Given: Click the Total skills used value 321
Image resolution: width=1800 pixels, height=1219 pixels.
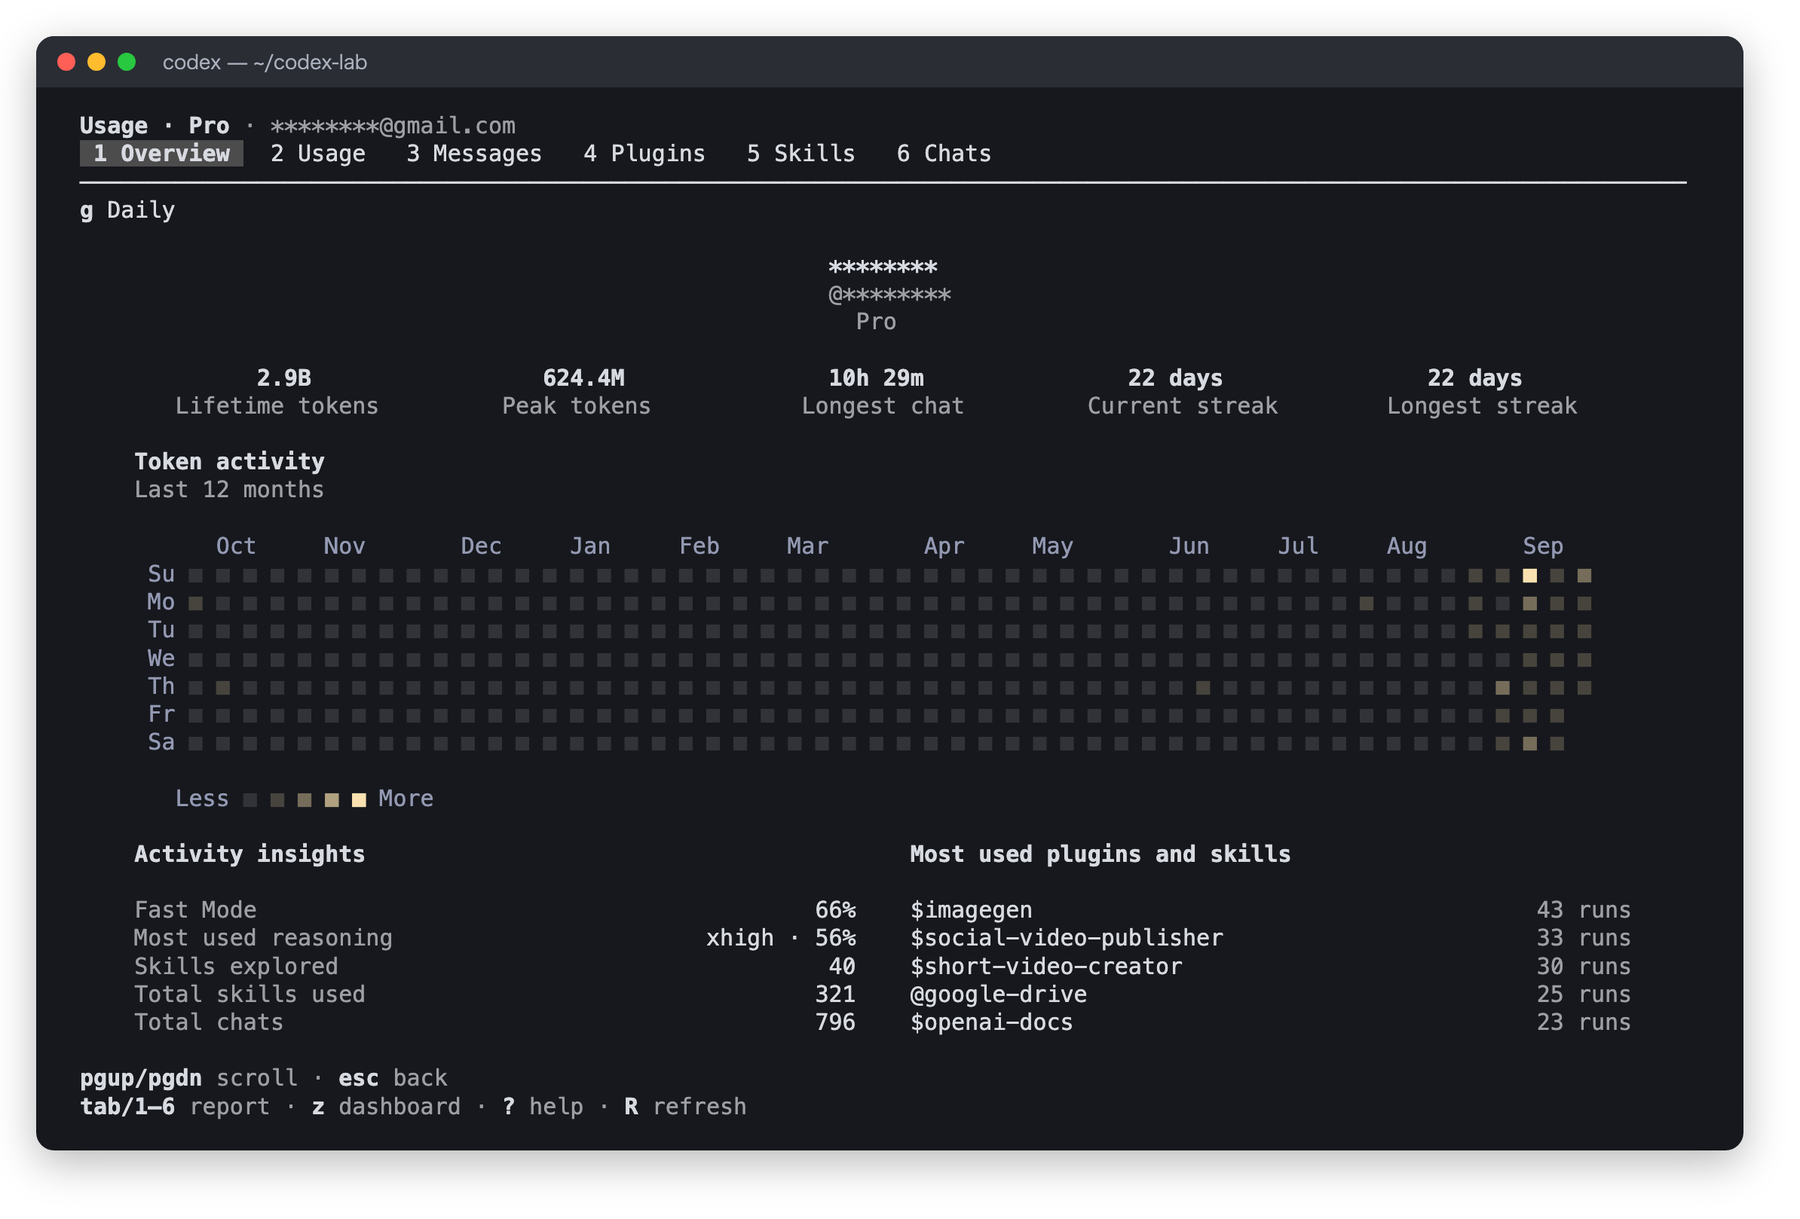Looking at the screenshot, I should 835,994.
